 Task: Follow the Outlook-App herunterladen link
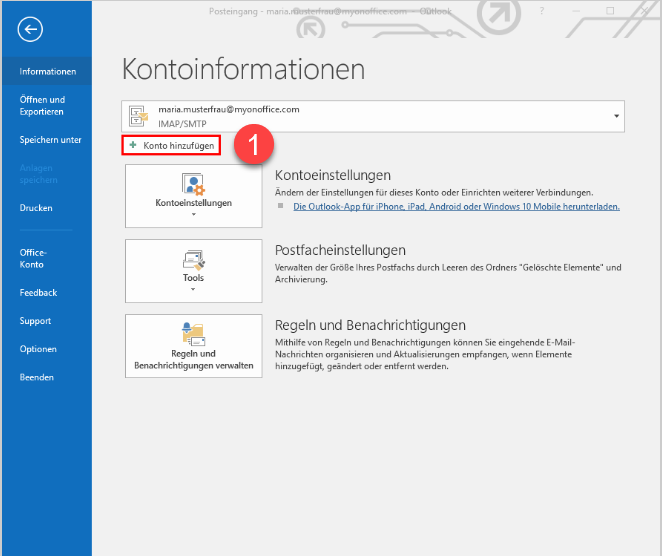456,206
